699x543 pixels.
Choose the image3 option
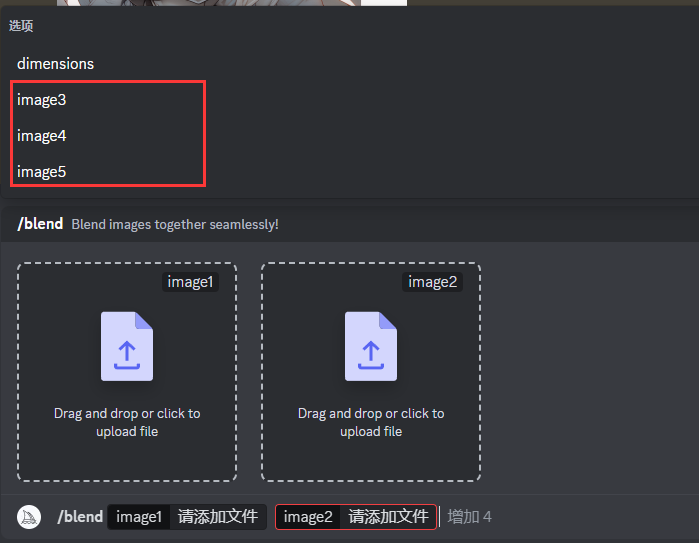pyautogui.click(x=41, y=100)
